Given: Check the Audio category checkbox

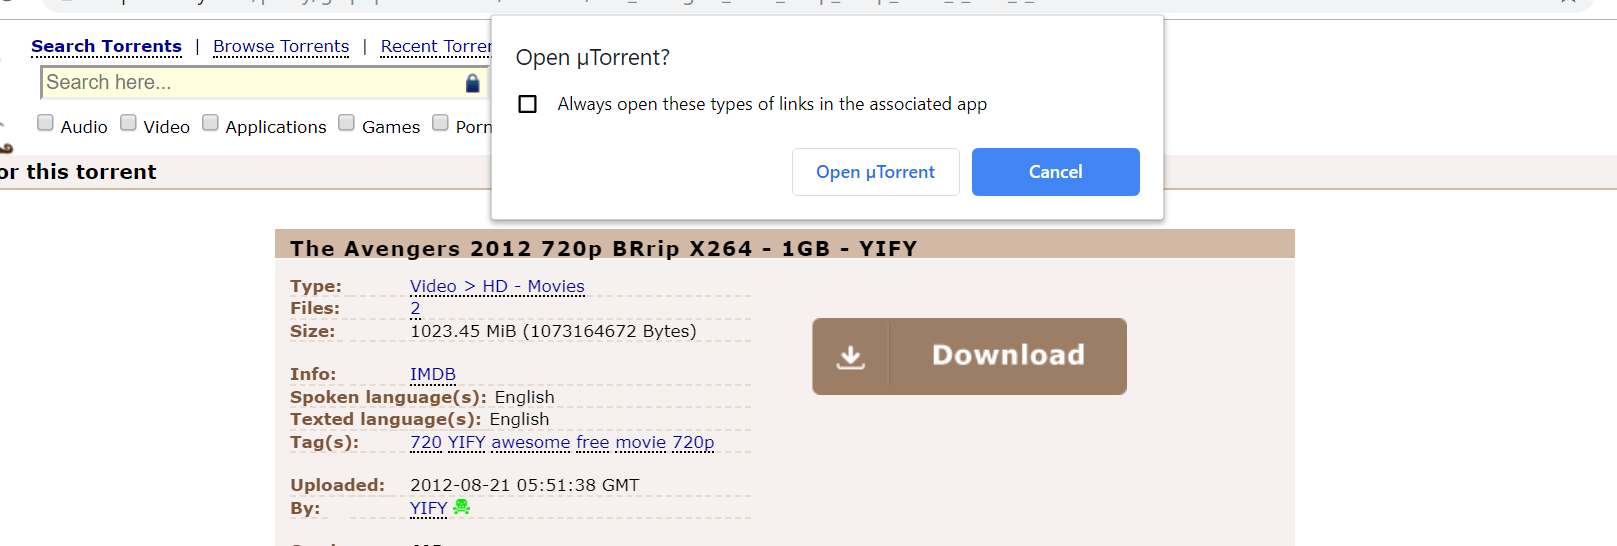Looking at the screenshot, I should coord(45,123).
